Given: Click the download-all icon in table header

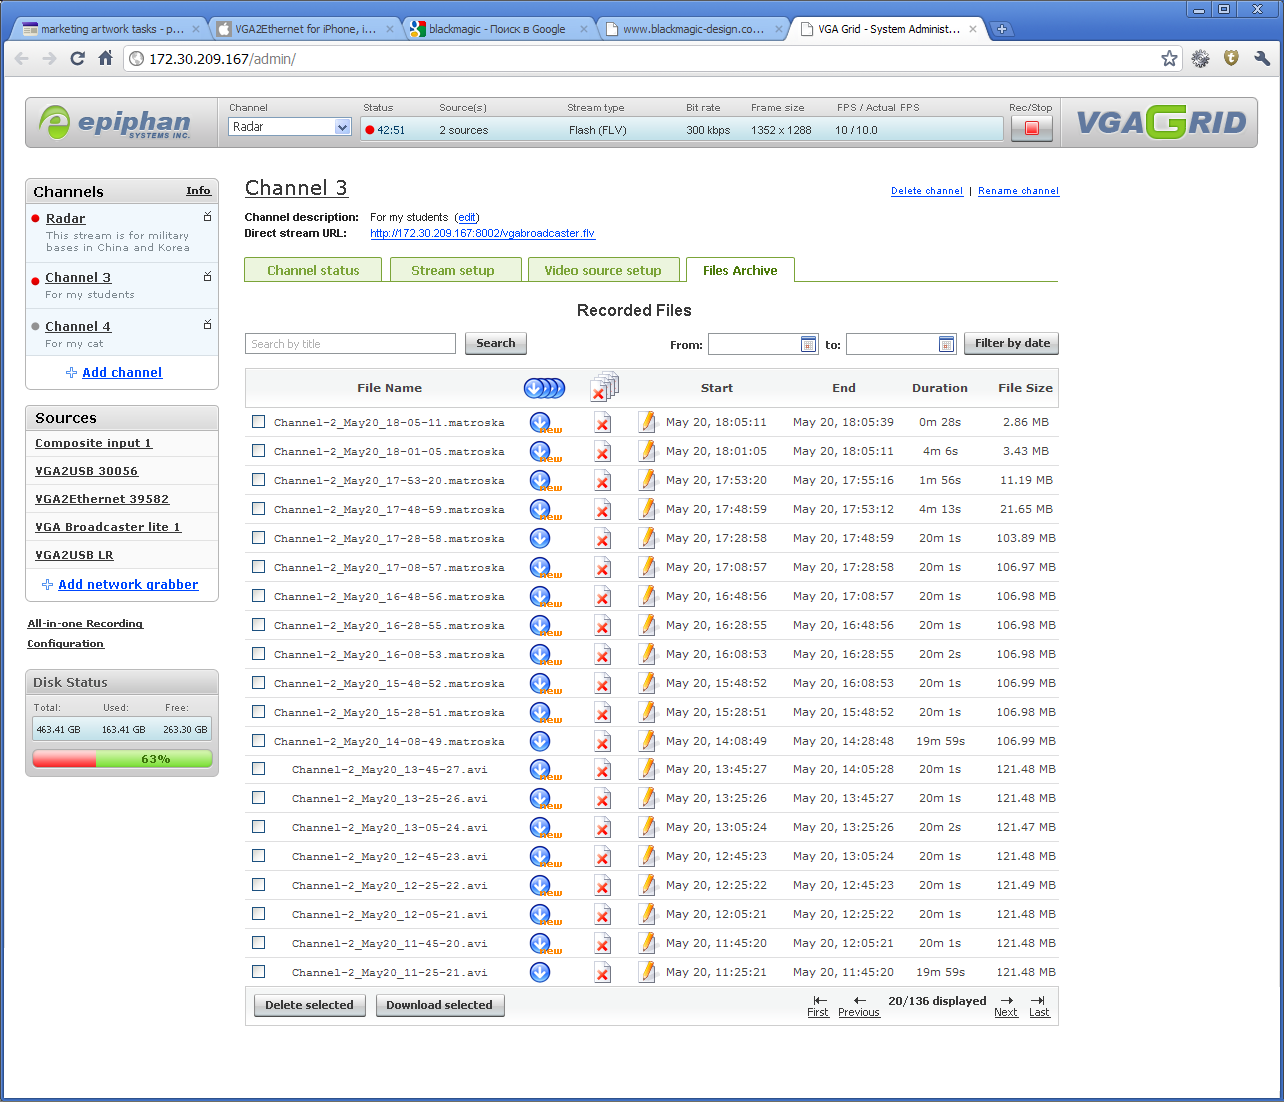Looking at the screenshot, I should (x=544, y=388).
